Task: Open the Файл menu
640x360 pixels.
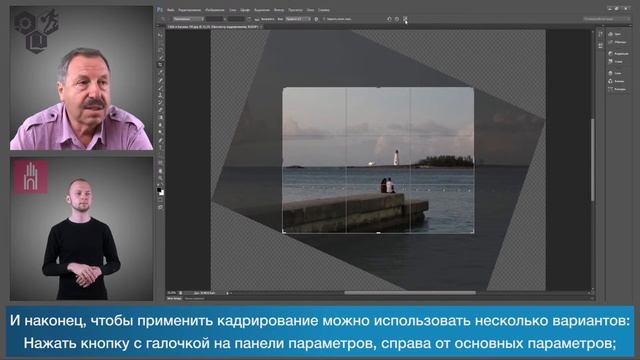Action: coord(171,10)
